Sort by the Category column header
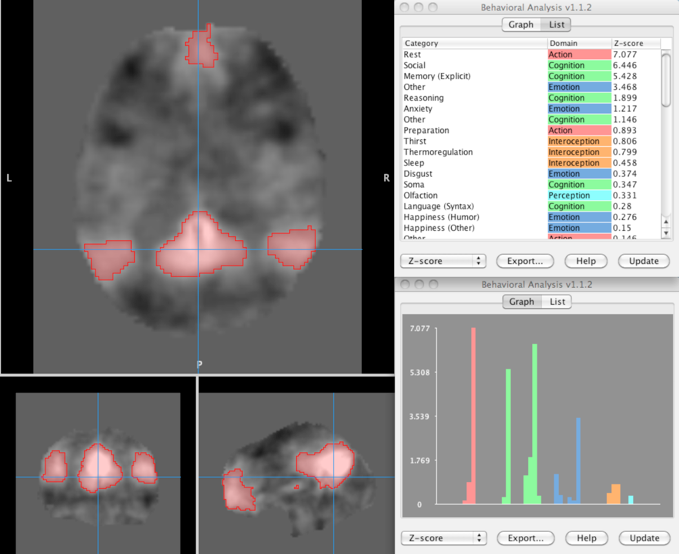The height and width of the screenshot is (556, 679). [474, 43]
